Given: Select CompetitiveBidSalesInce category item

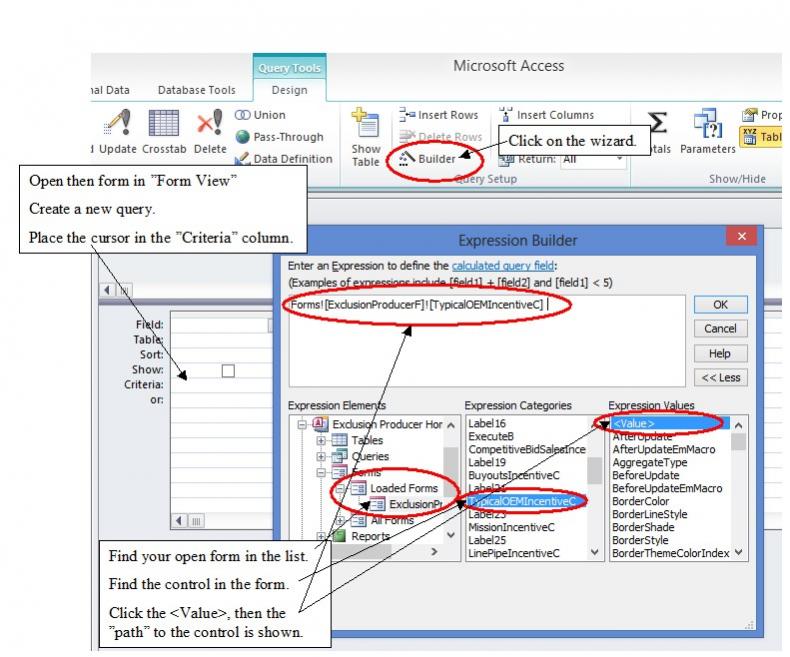Looking at the screenshot, I should pos(527,449).
